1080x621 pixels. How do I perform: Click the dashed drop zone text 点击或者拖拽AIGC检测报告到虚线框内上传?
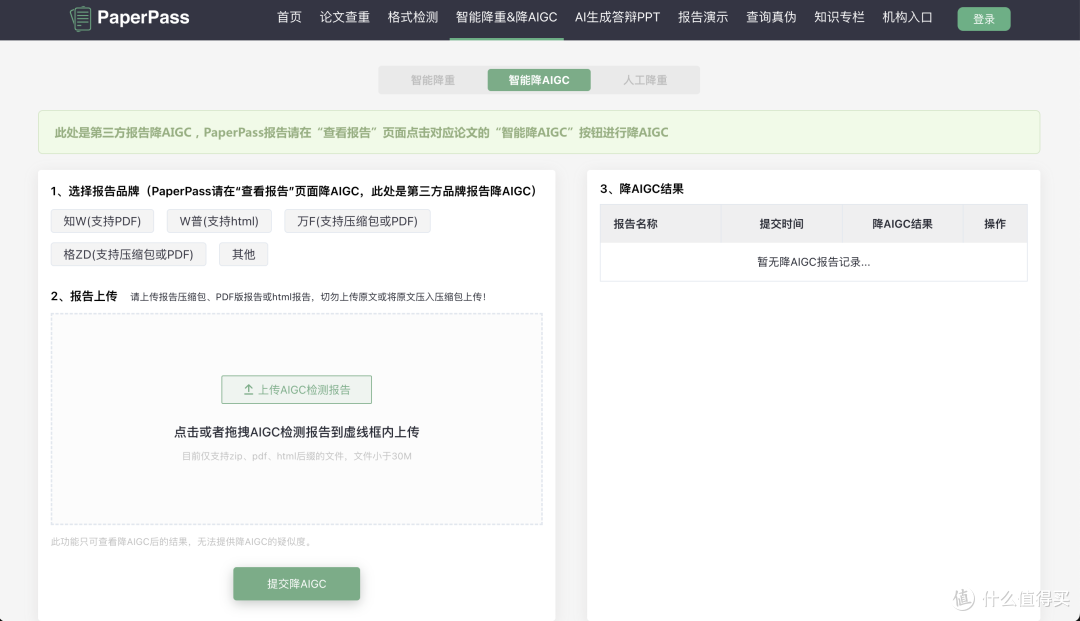(296, 432)
